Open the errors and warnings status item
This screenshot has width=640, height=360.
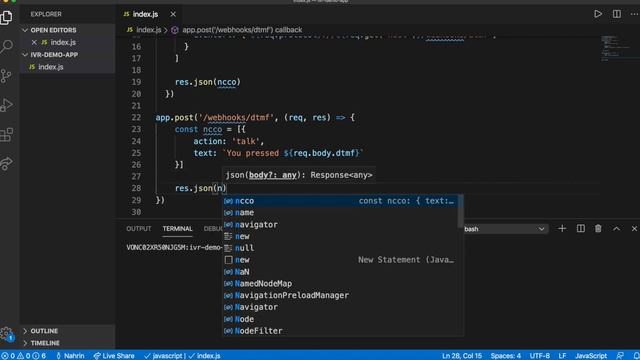click(x=24, y=356)
